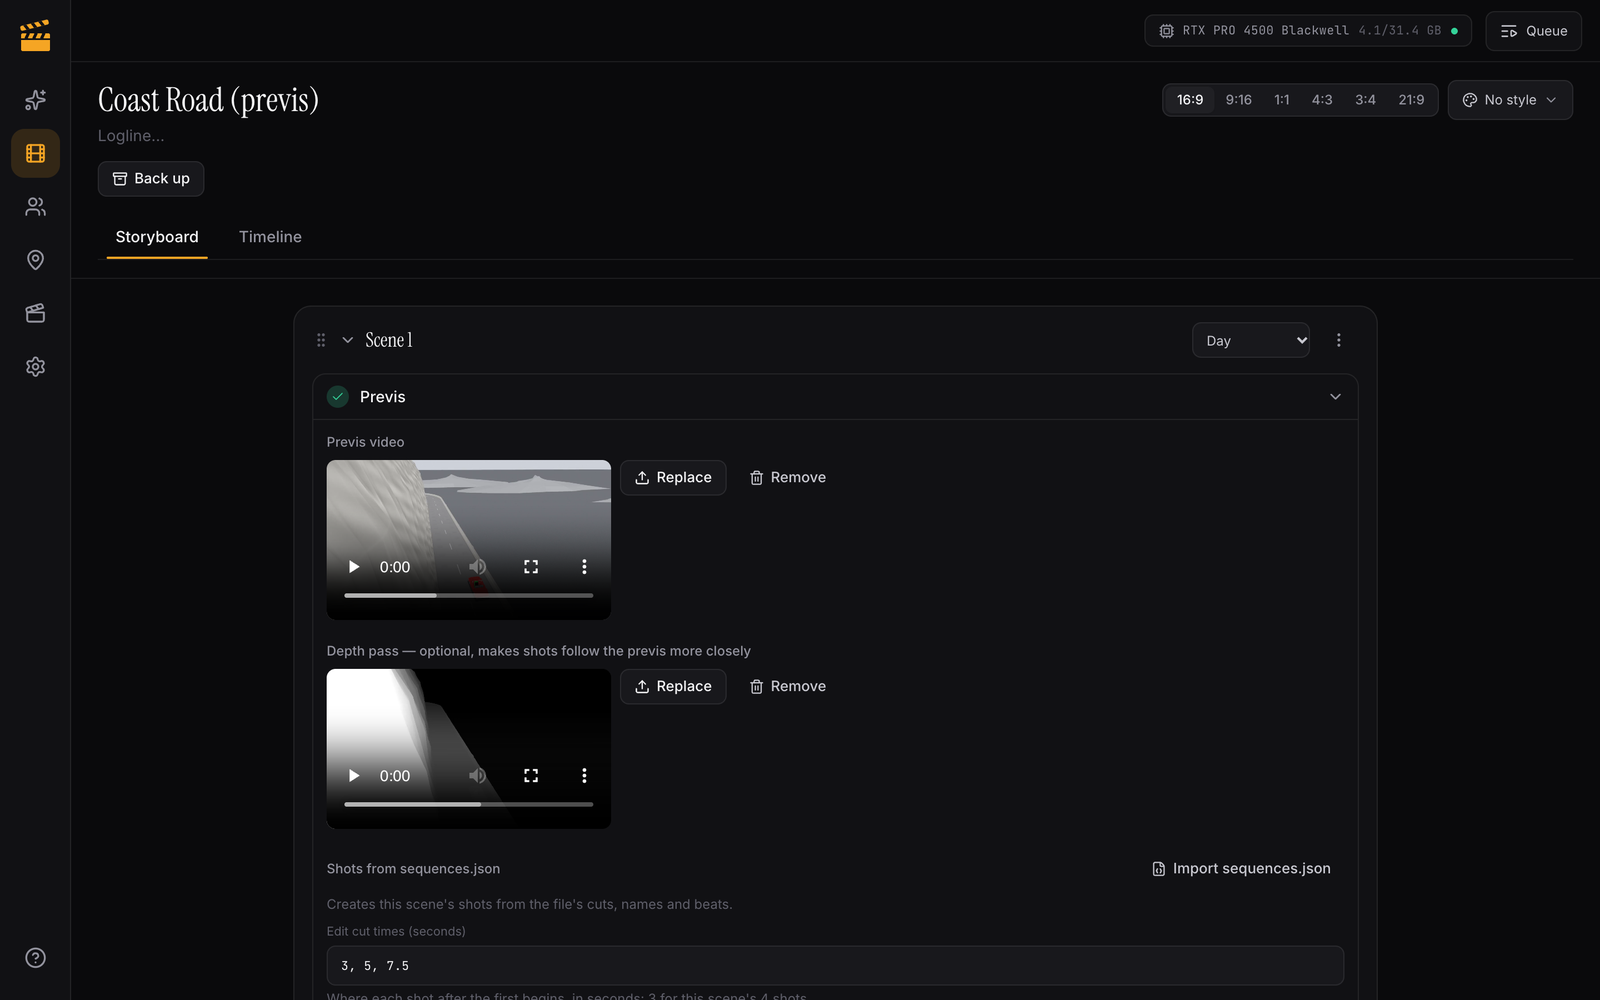Open the settings gear in sidebar
This screenshot has height=1000, width=1600.
(x=35, y=367)
